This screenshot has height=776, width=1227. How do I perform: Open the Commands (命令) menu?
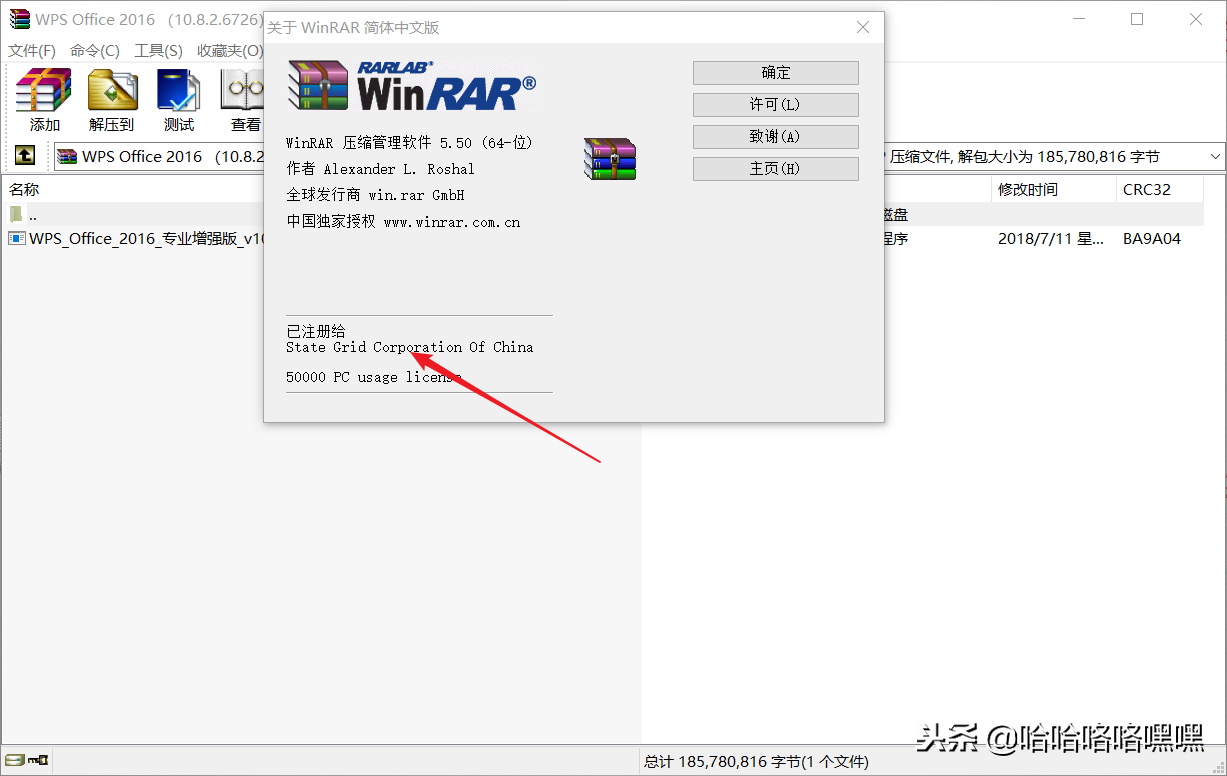click(x=94, y=50)
